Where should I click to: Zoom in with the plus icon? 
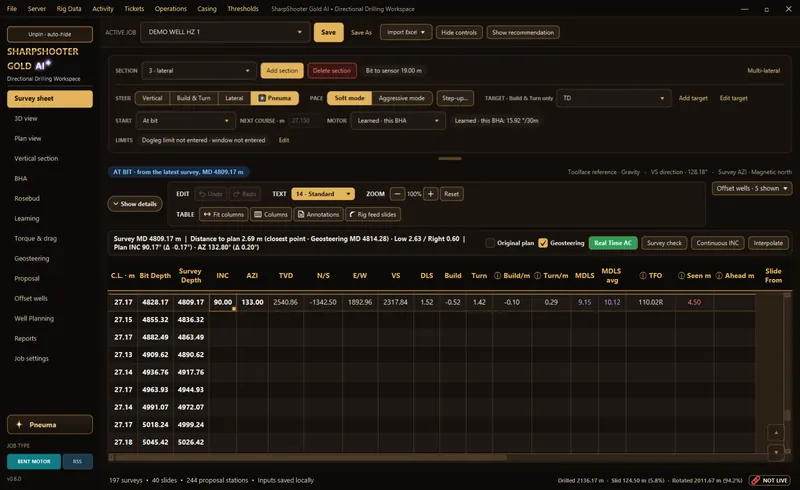pyautogui.click(x=431, y=194)
